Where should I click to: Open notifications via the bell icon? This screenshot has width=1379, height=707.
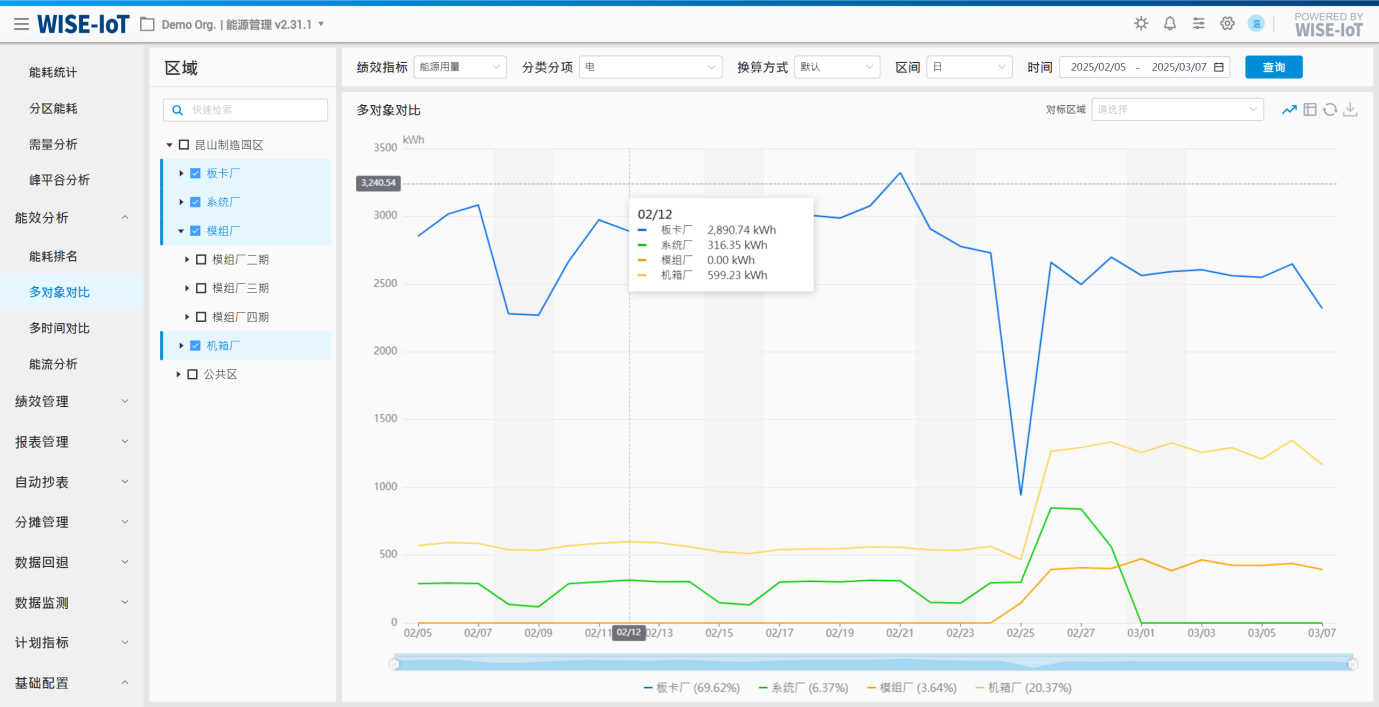(x=1169, y=24)
